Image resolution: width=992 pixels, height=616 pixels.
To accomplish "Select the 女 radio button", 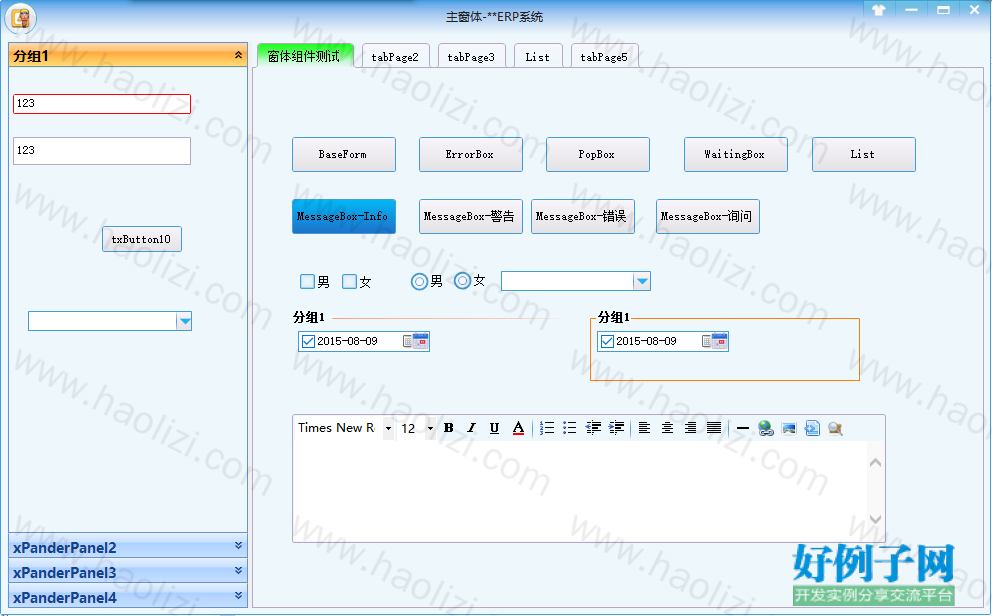I will pos(462,280).
